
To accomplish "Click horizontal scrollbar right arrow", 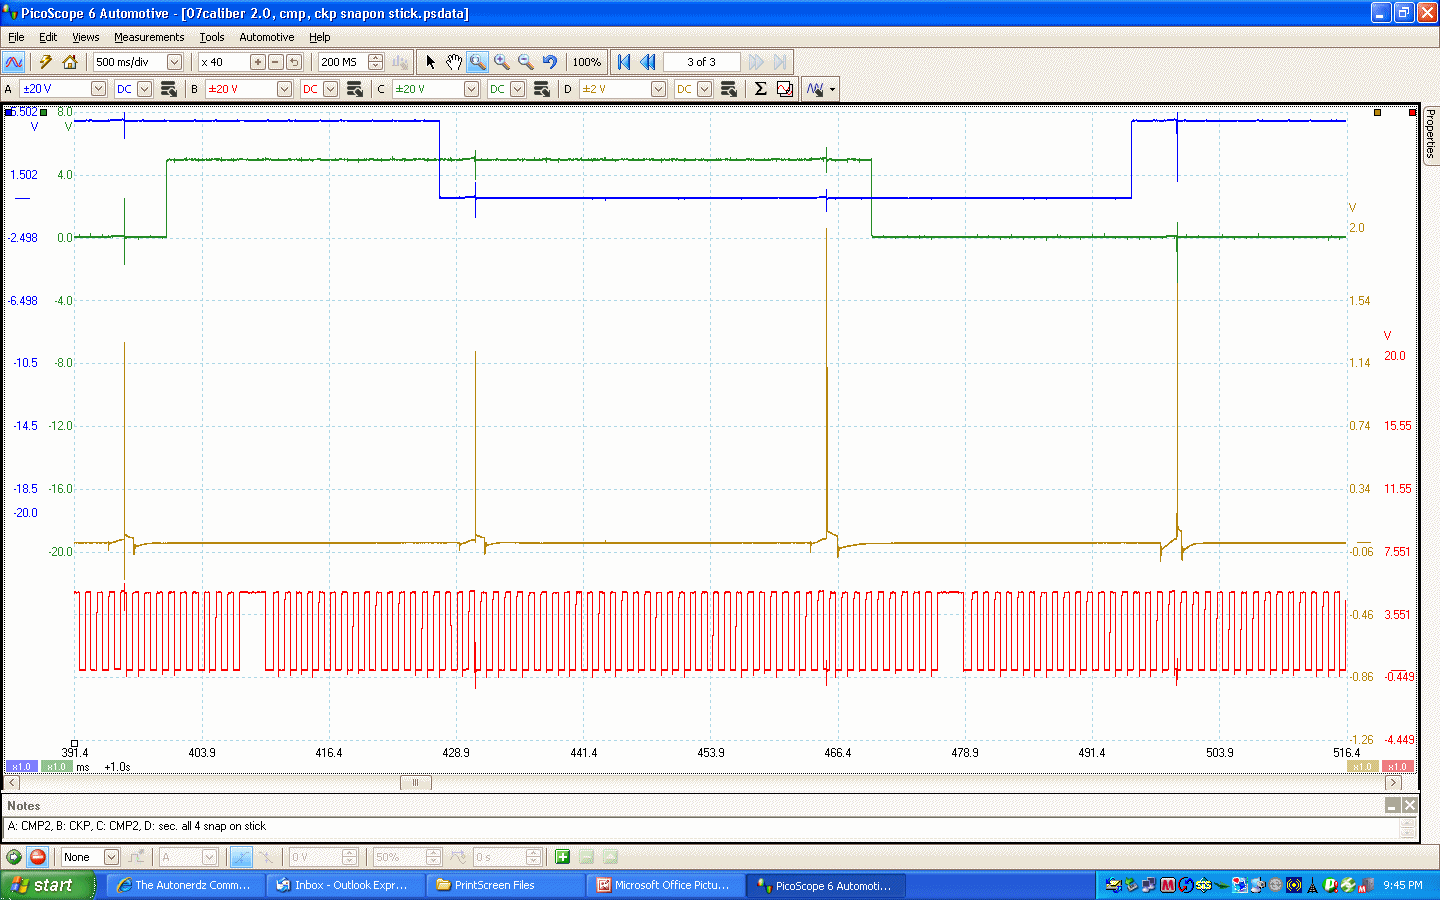I will 1393,783.
